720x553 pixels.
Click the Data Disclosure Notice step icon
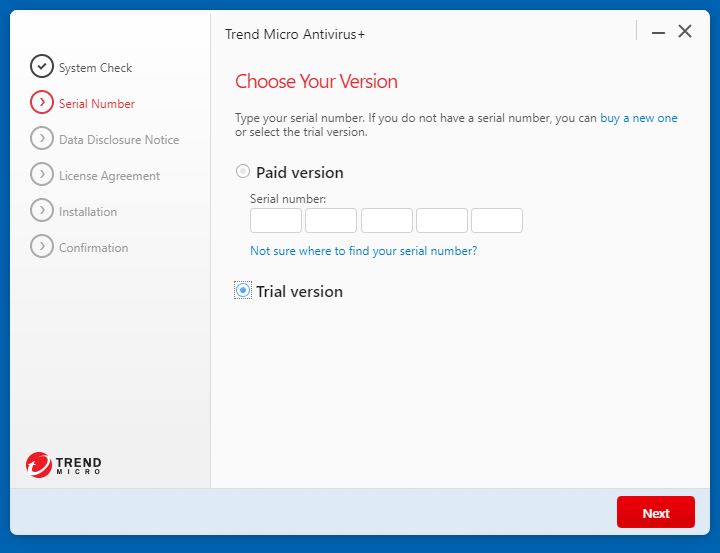tap(42, 138)
